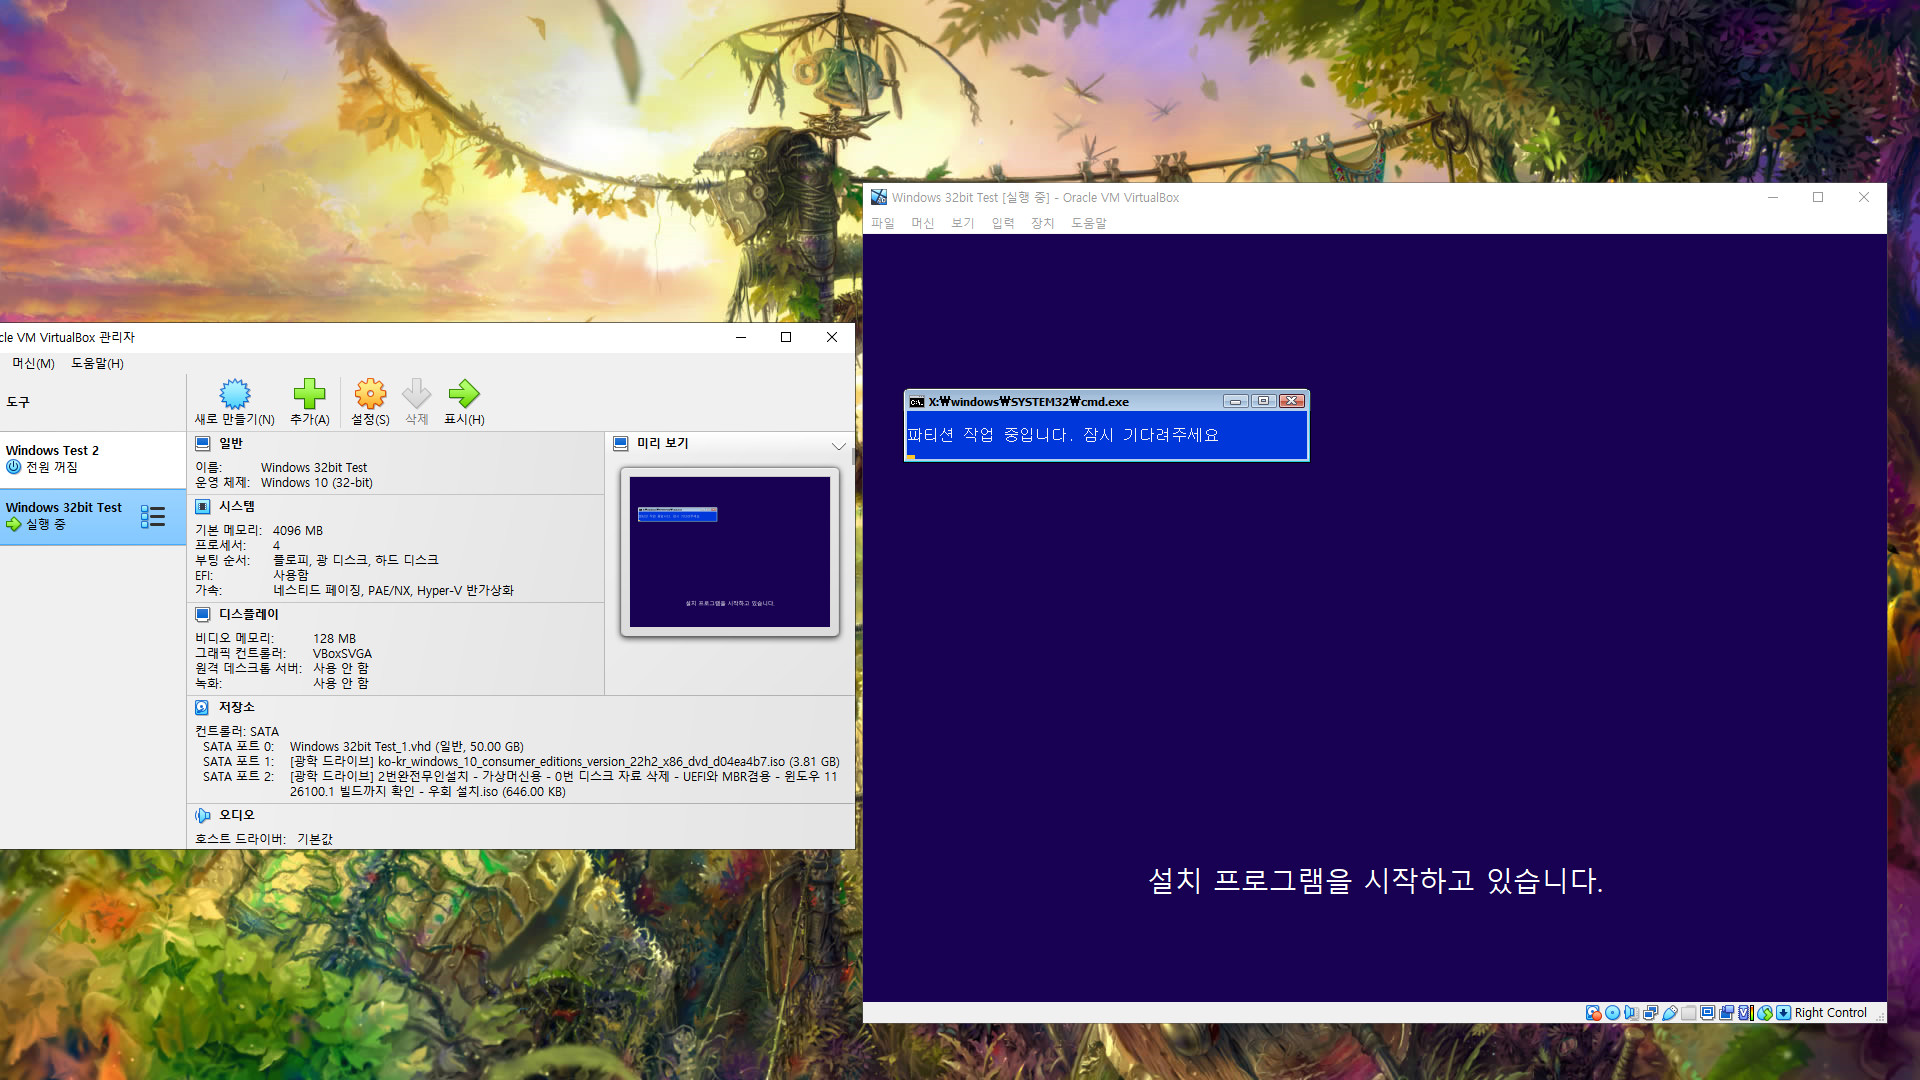The image size is (1920, 1080).
Task: Select the 도구 (Tools) entry
Action: [93, 402]
